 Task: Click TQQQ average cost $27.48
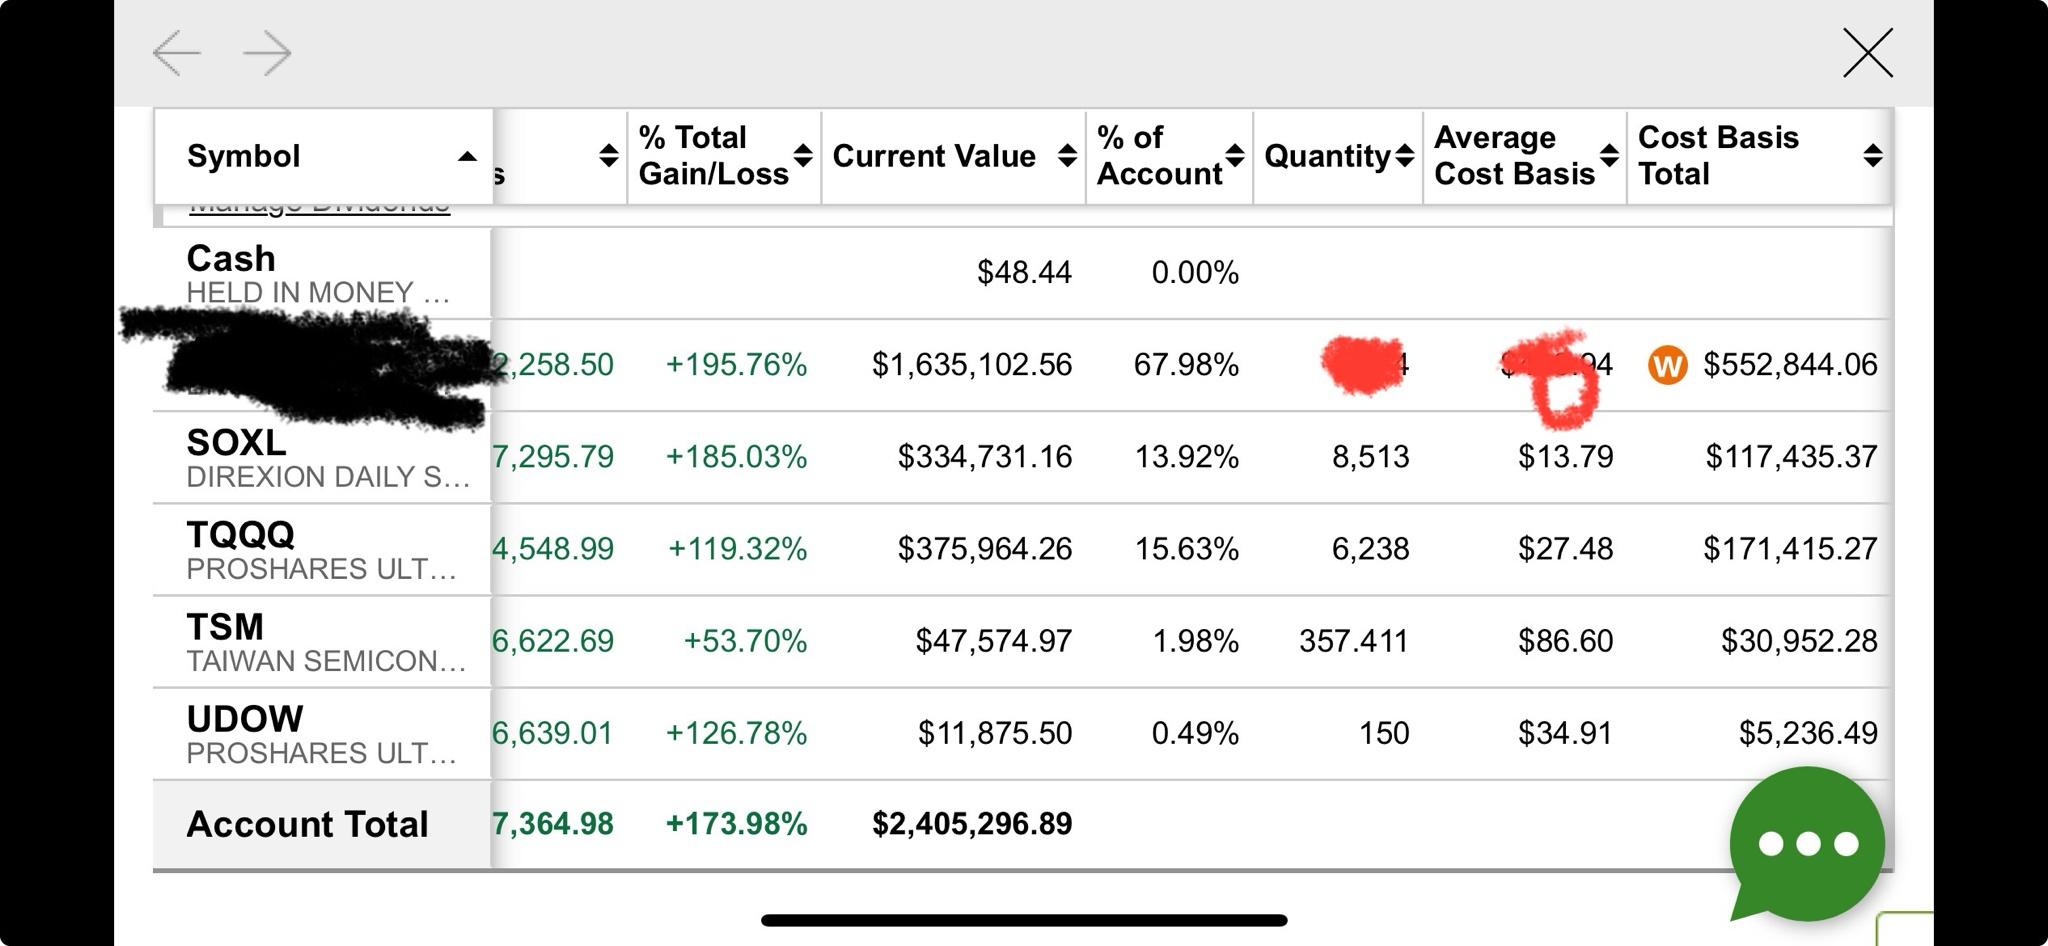[1565, 549]
